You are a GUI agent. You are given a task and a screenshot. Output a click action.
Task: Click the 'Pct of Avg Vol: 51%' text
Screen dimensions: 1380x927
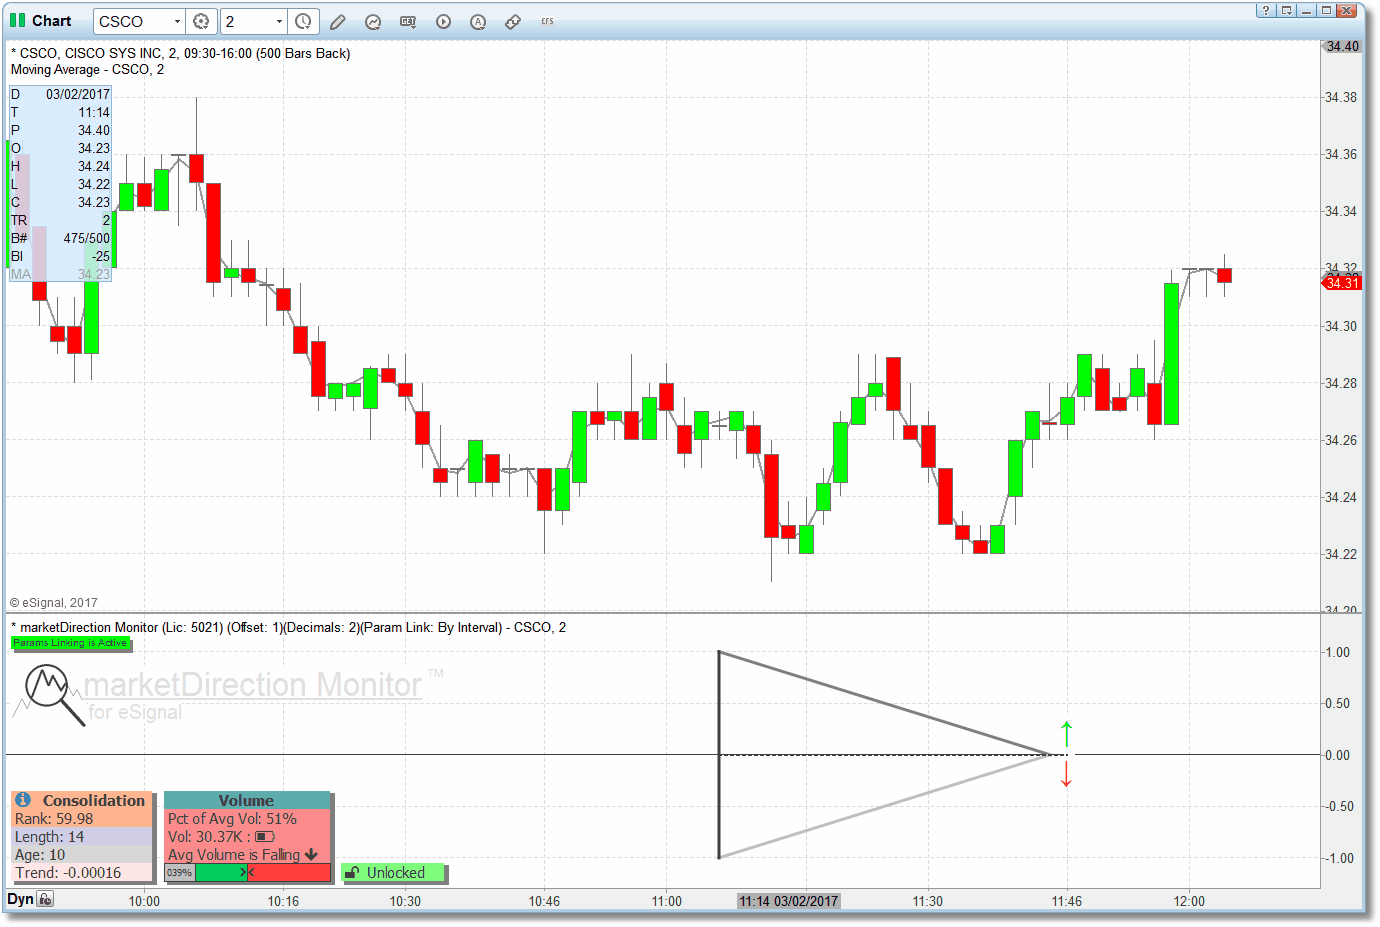pos(232,819)
